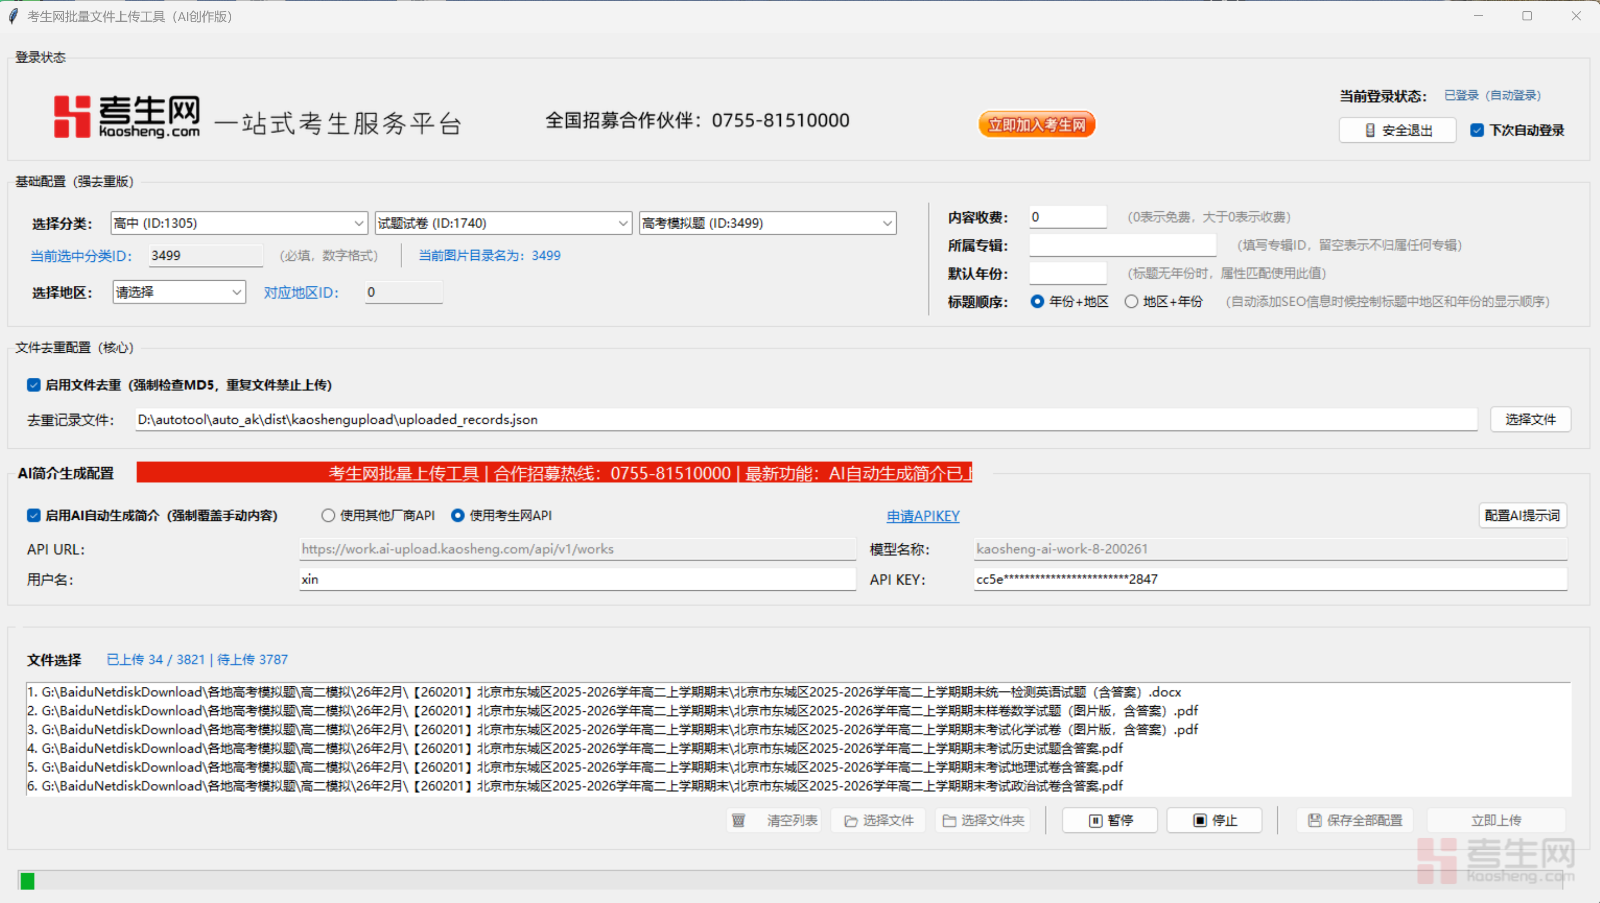Click the 选择文件 folder icon button in the bottom toolbar

coord(879,820)
